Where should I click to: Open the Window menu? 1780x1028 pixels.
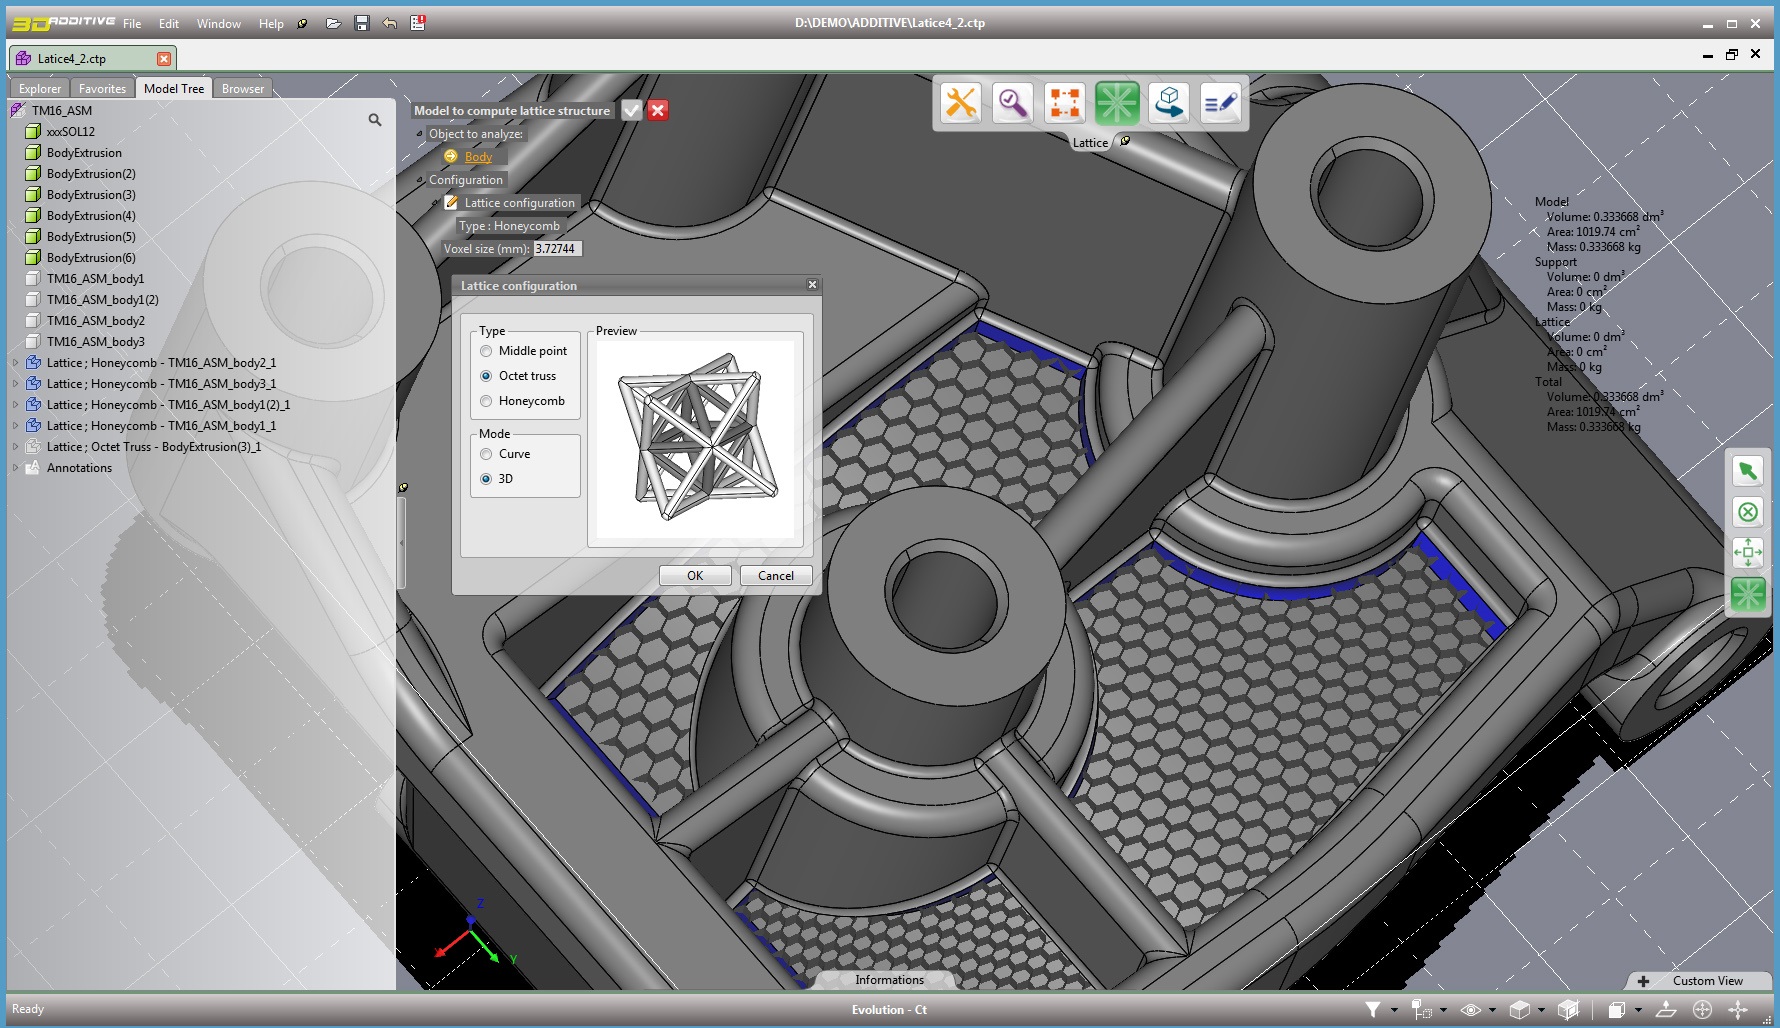tap(218, 23)
